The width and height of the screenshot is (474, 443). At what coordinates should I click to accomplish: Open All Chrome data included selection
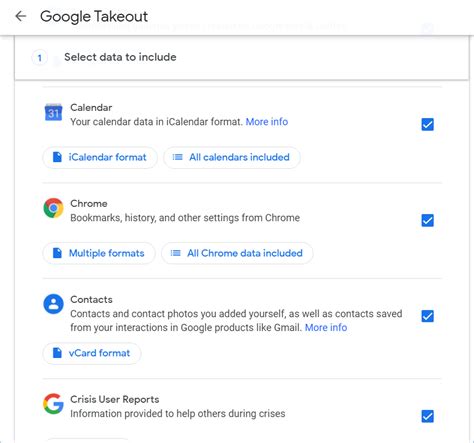click(x=237, y=253)
